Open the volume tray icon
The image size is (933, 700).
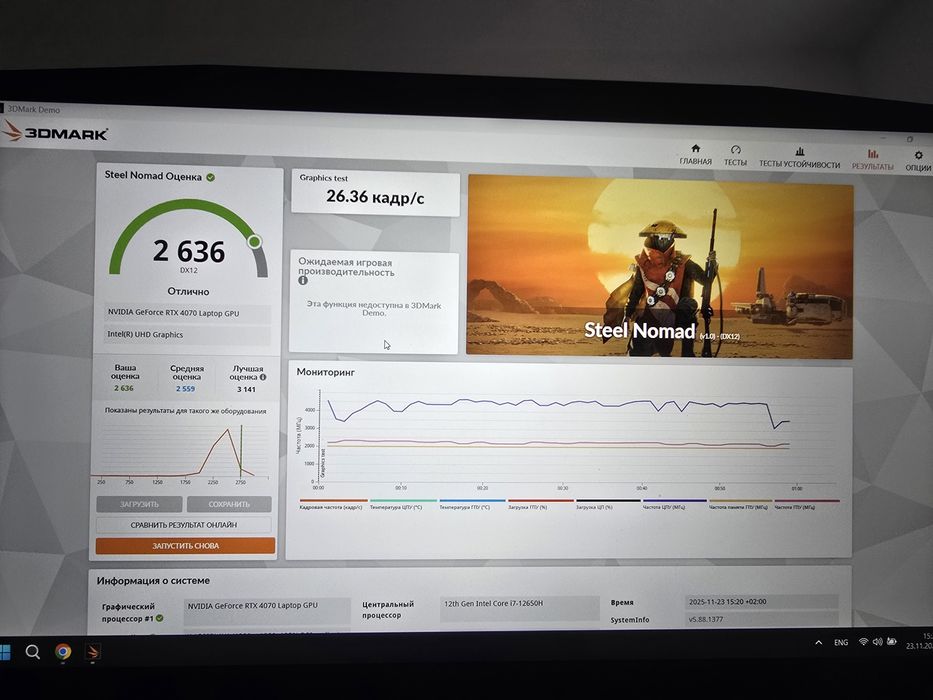click(877, 642)
